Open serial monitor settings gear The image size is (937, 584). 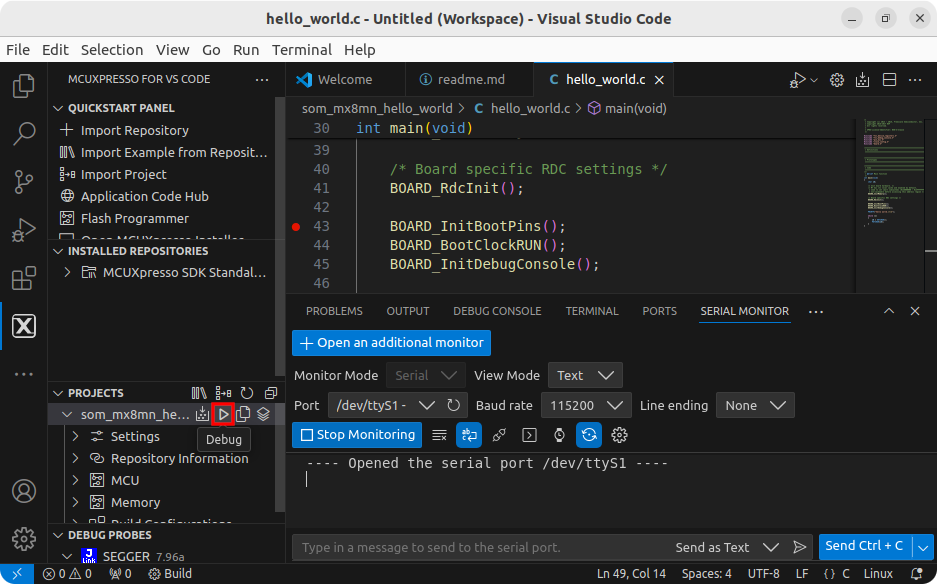point(619,435)
